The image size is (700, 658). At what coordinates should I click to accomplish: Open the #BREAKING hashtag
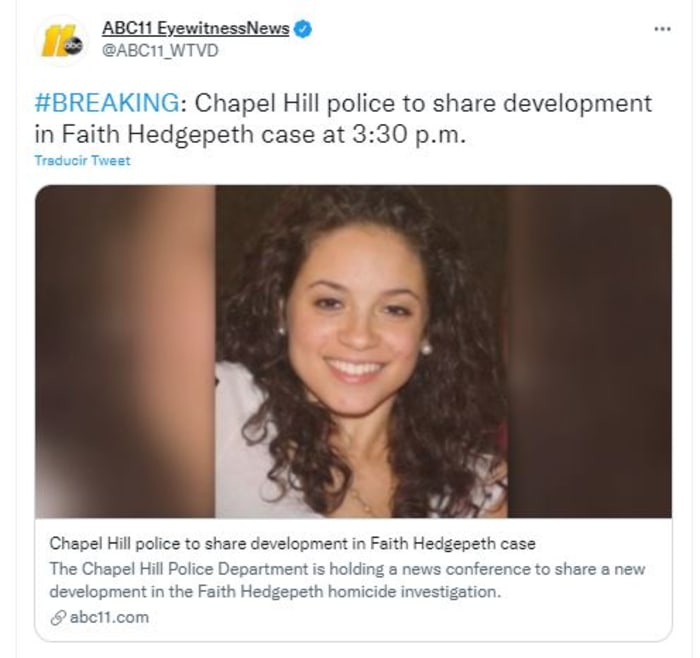coord(108,103)
